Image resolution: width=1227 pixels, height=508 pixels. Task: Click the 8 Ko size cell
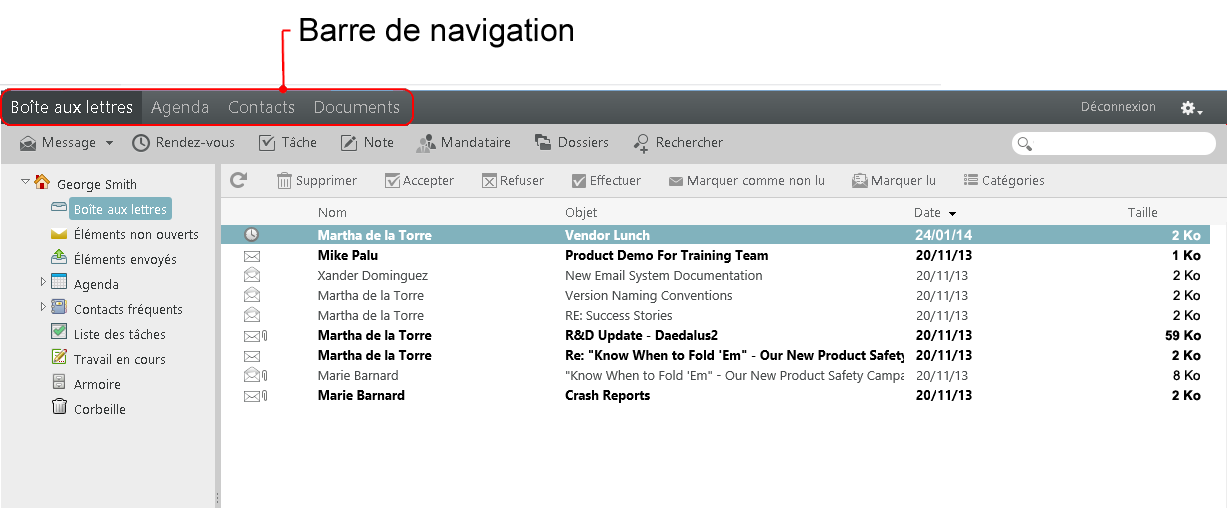pyautogui.click(x=1187, y=375)
